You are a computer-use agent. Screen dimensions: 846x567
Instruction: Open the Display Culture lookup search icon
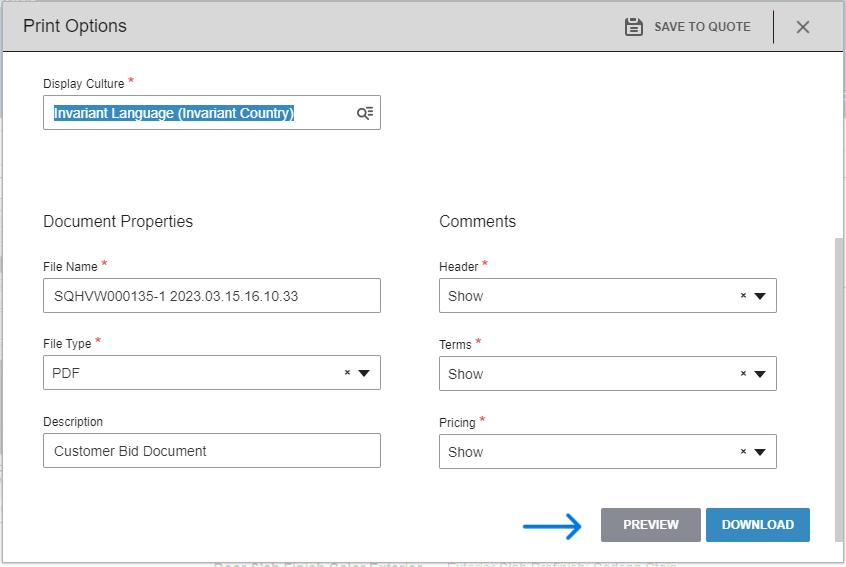365,113
